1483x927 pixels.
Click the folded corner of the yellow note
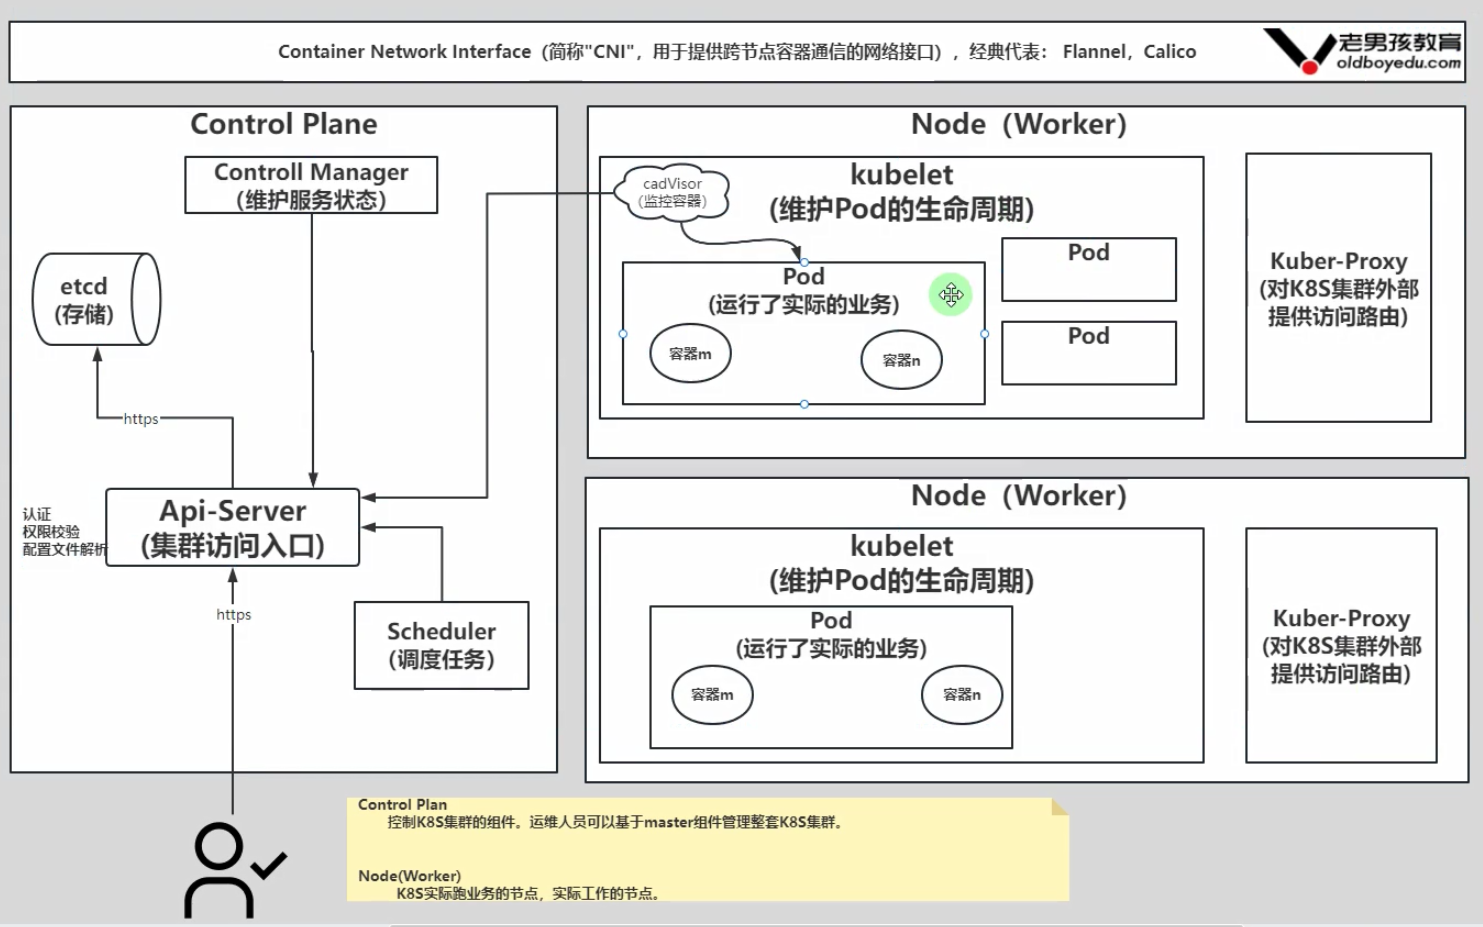tap(1060, 806)
